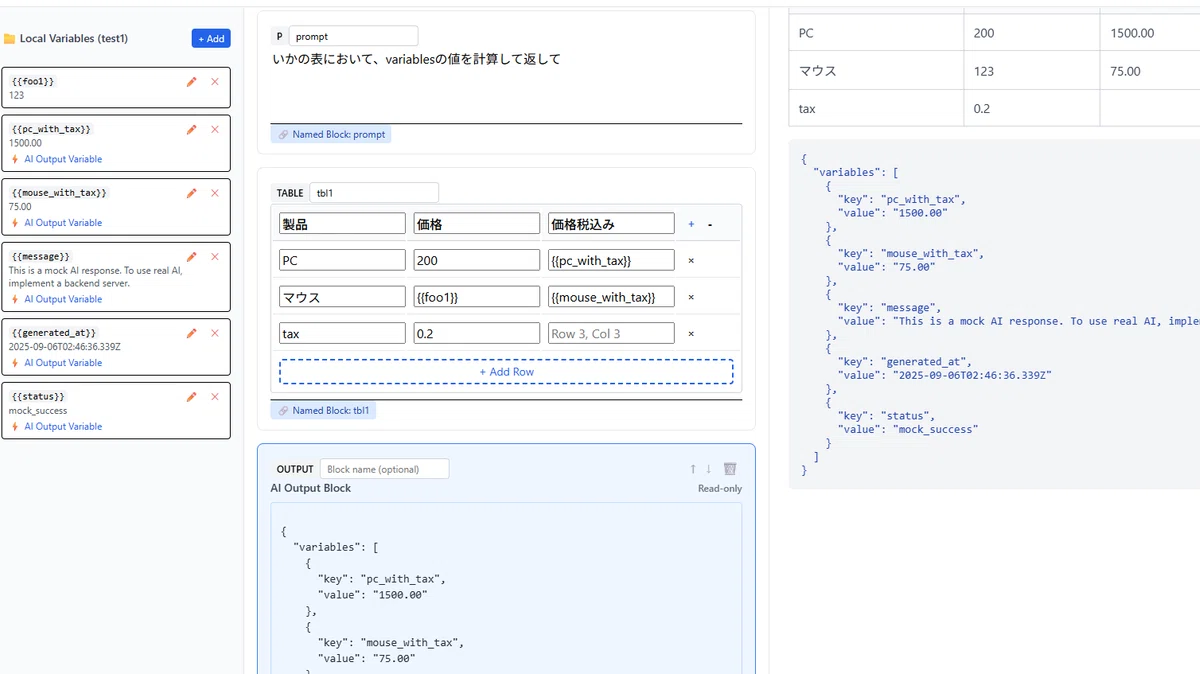This screenshot has width=1200, height=674.
Task: Click the 価格税込み header cell
Action: [611, 224]
